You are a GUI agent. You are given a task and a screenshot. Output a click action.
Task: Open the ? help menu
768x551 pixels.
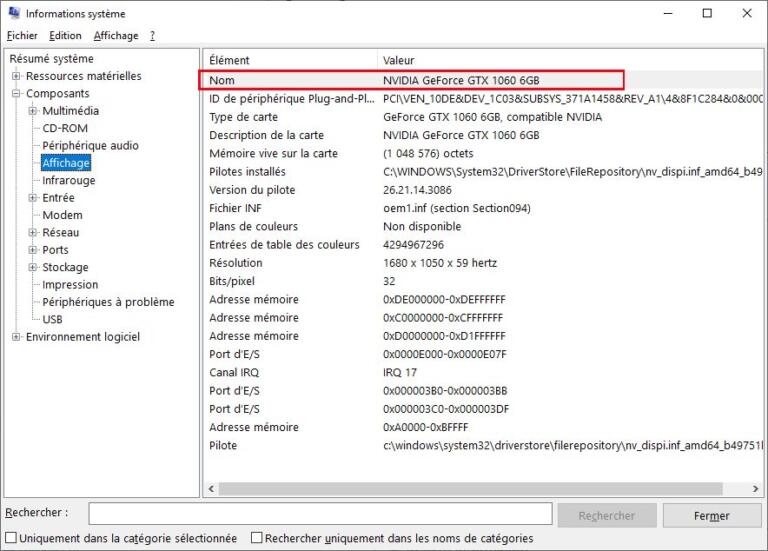click(x=152, y=36)
